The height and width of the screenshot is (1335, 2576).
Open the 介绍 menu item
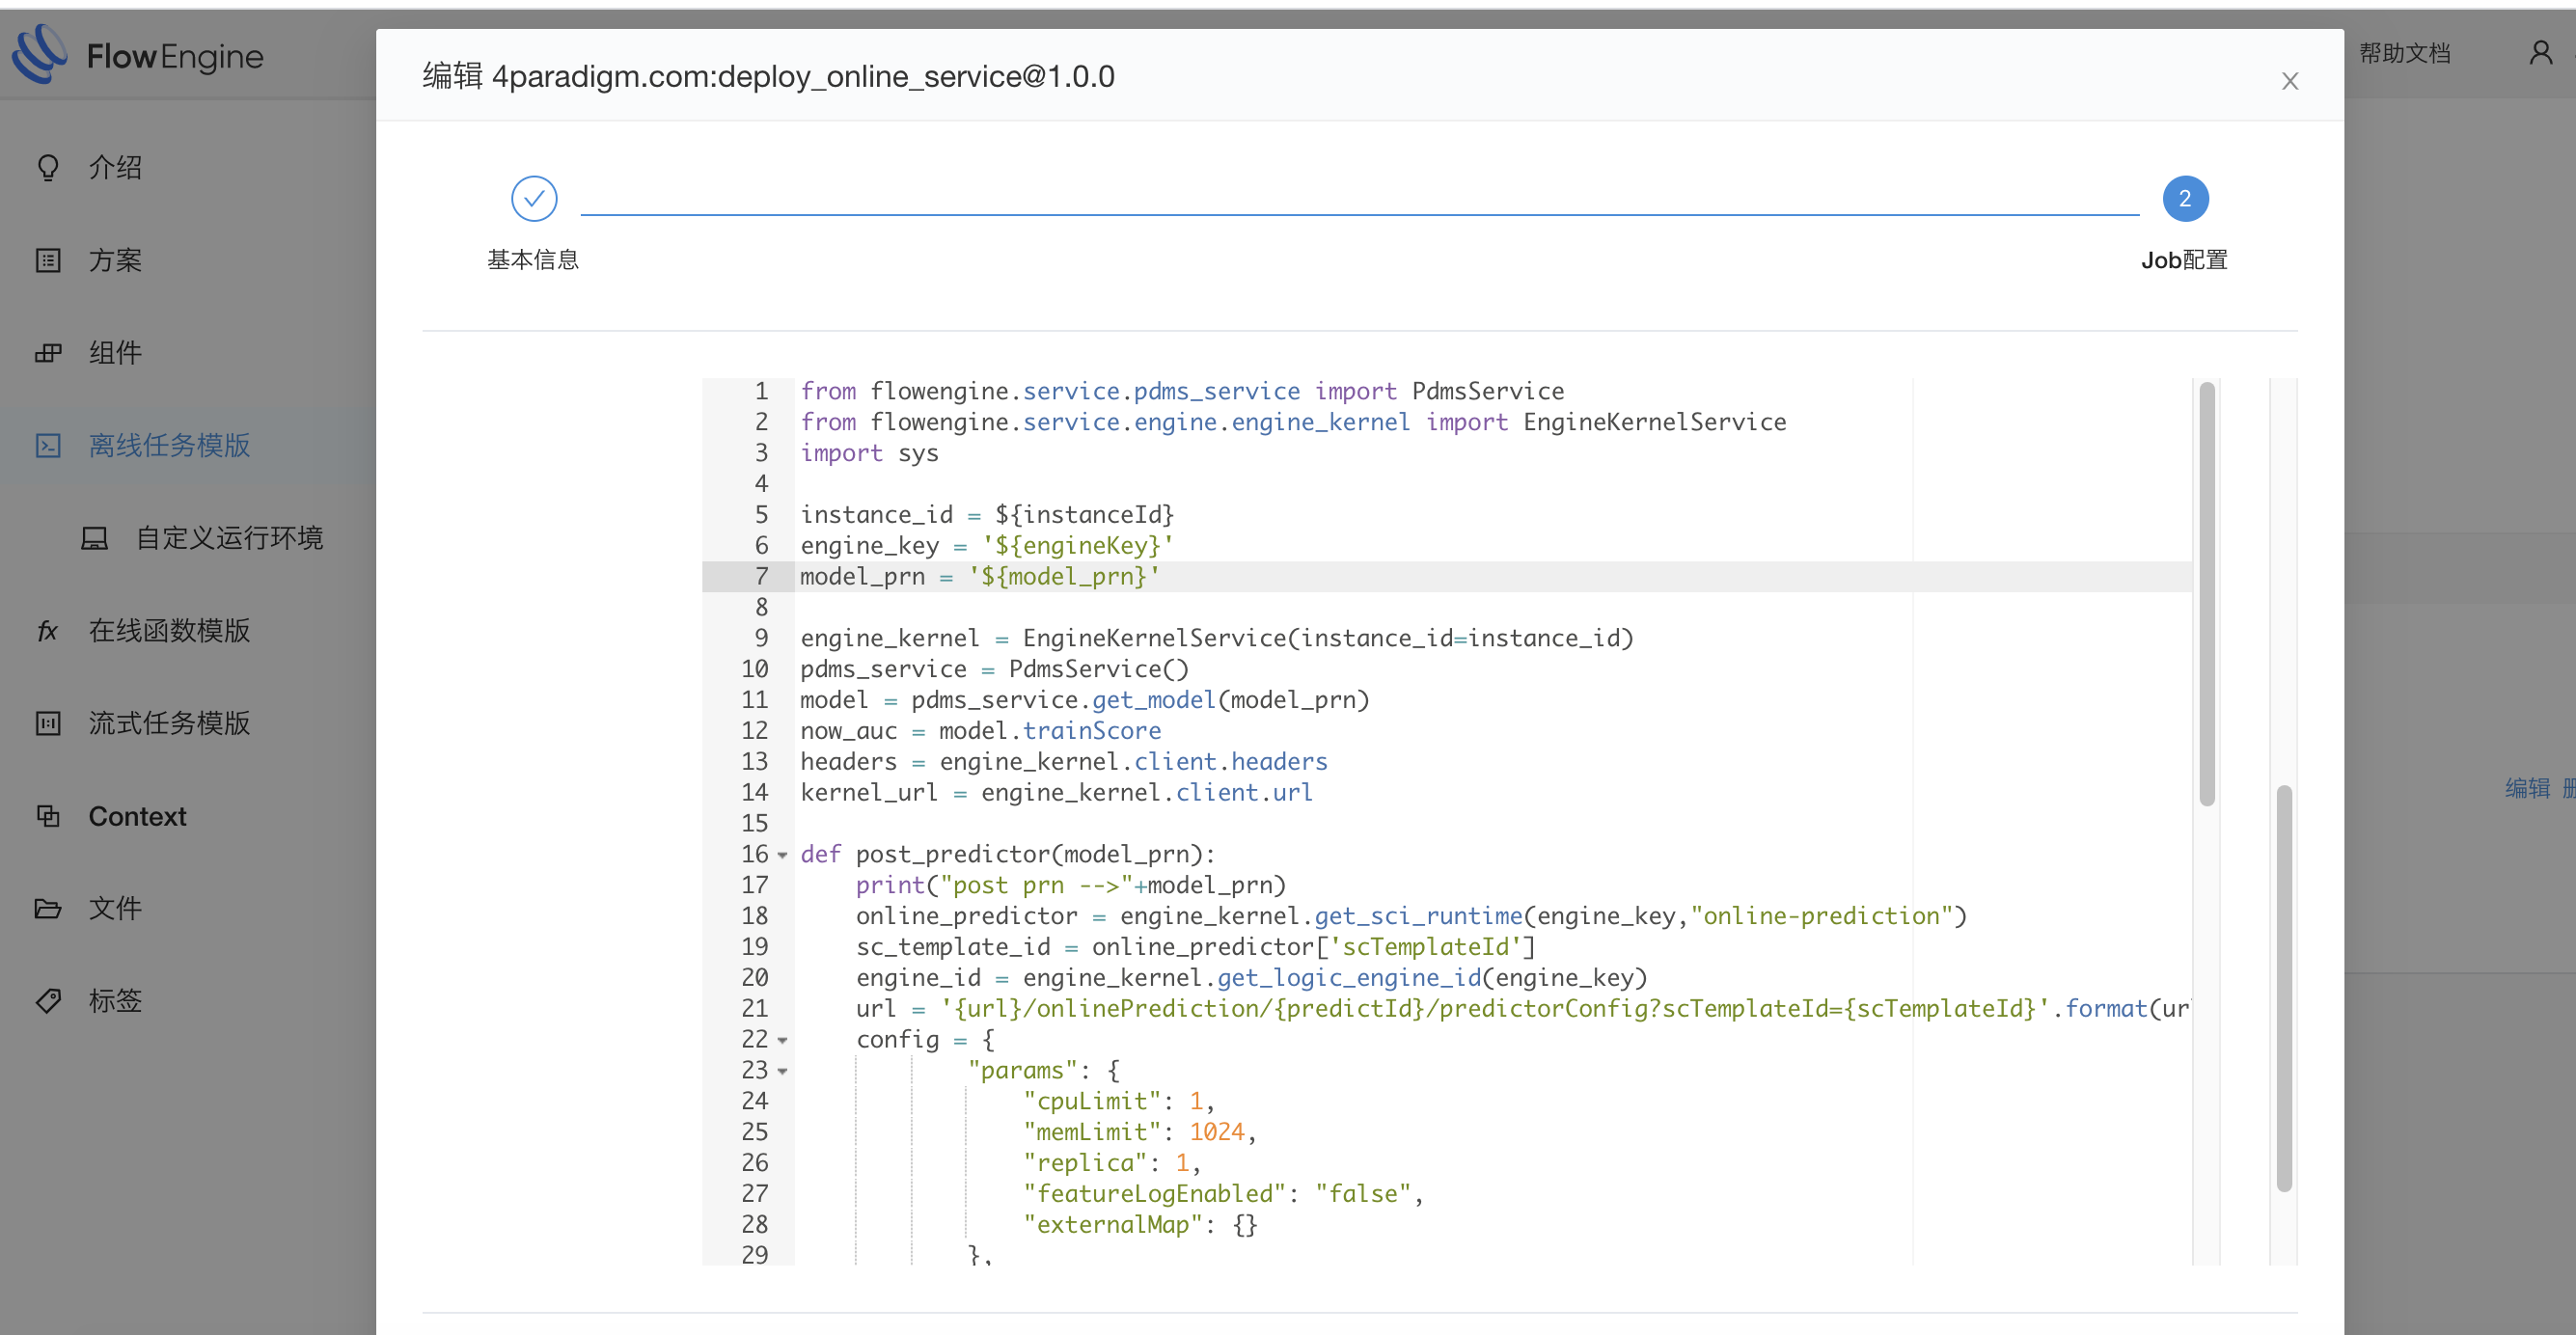coord(115,167)
